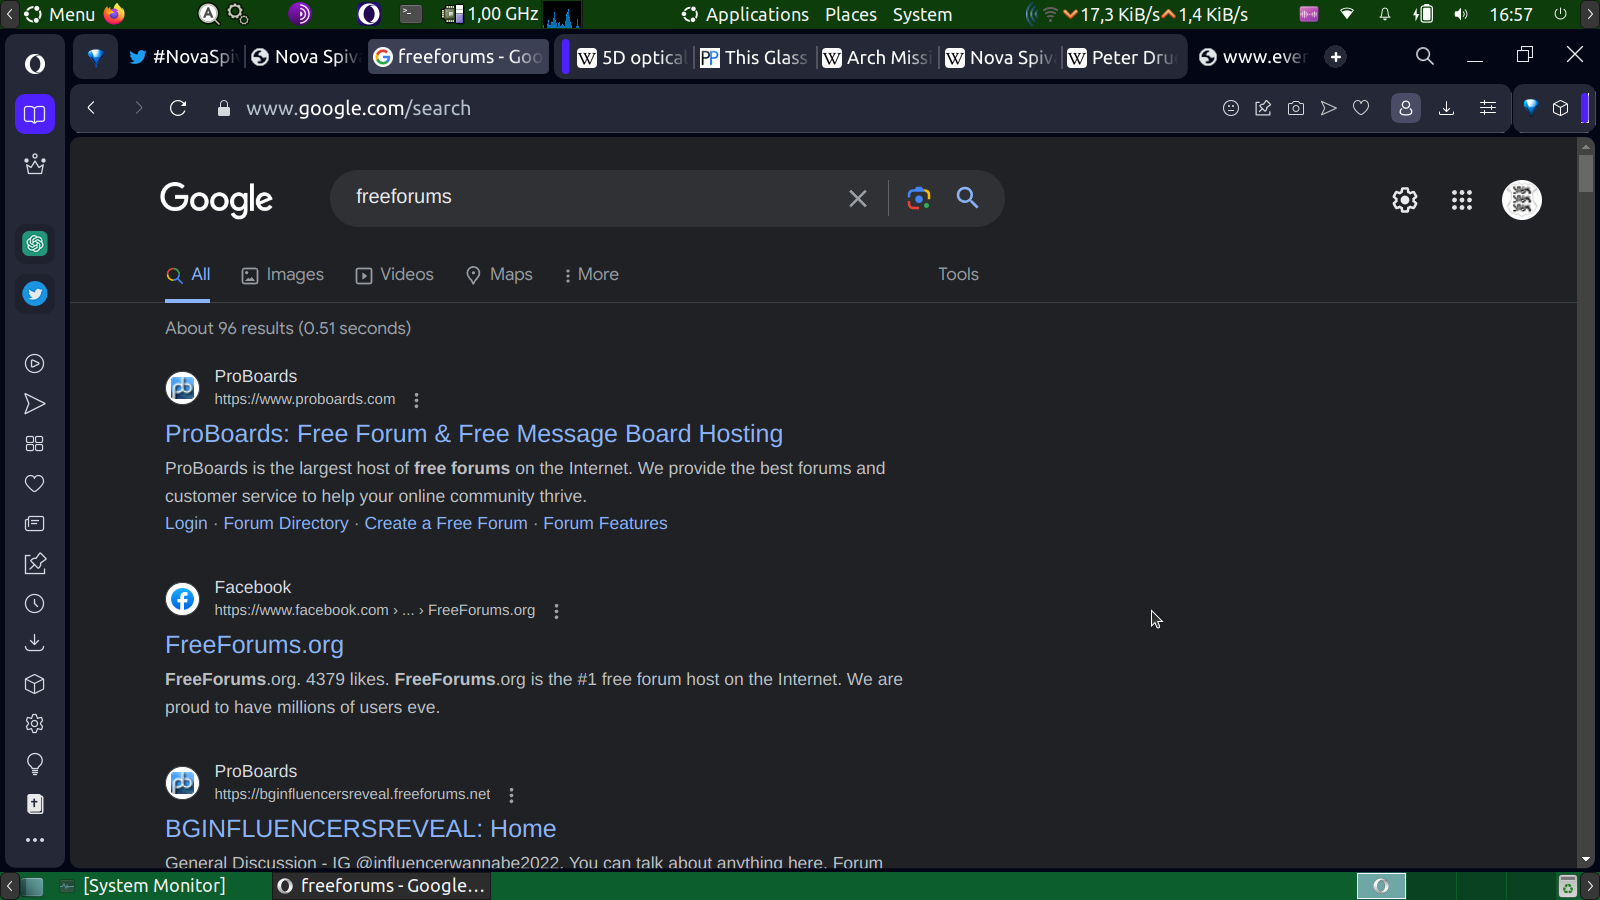Open Google Apps grid menu

1461,200
